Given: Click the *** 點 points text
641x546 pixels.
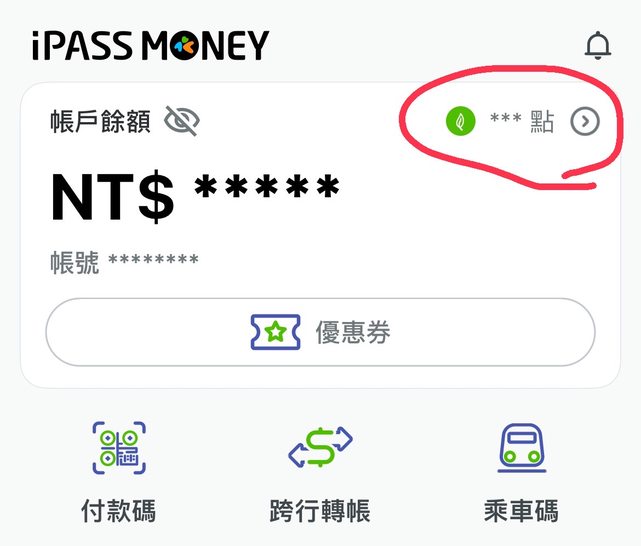Looking at the screenshot, I should click(x=522, y=121).
